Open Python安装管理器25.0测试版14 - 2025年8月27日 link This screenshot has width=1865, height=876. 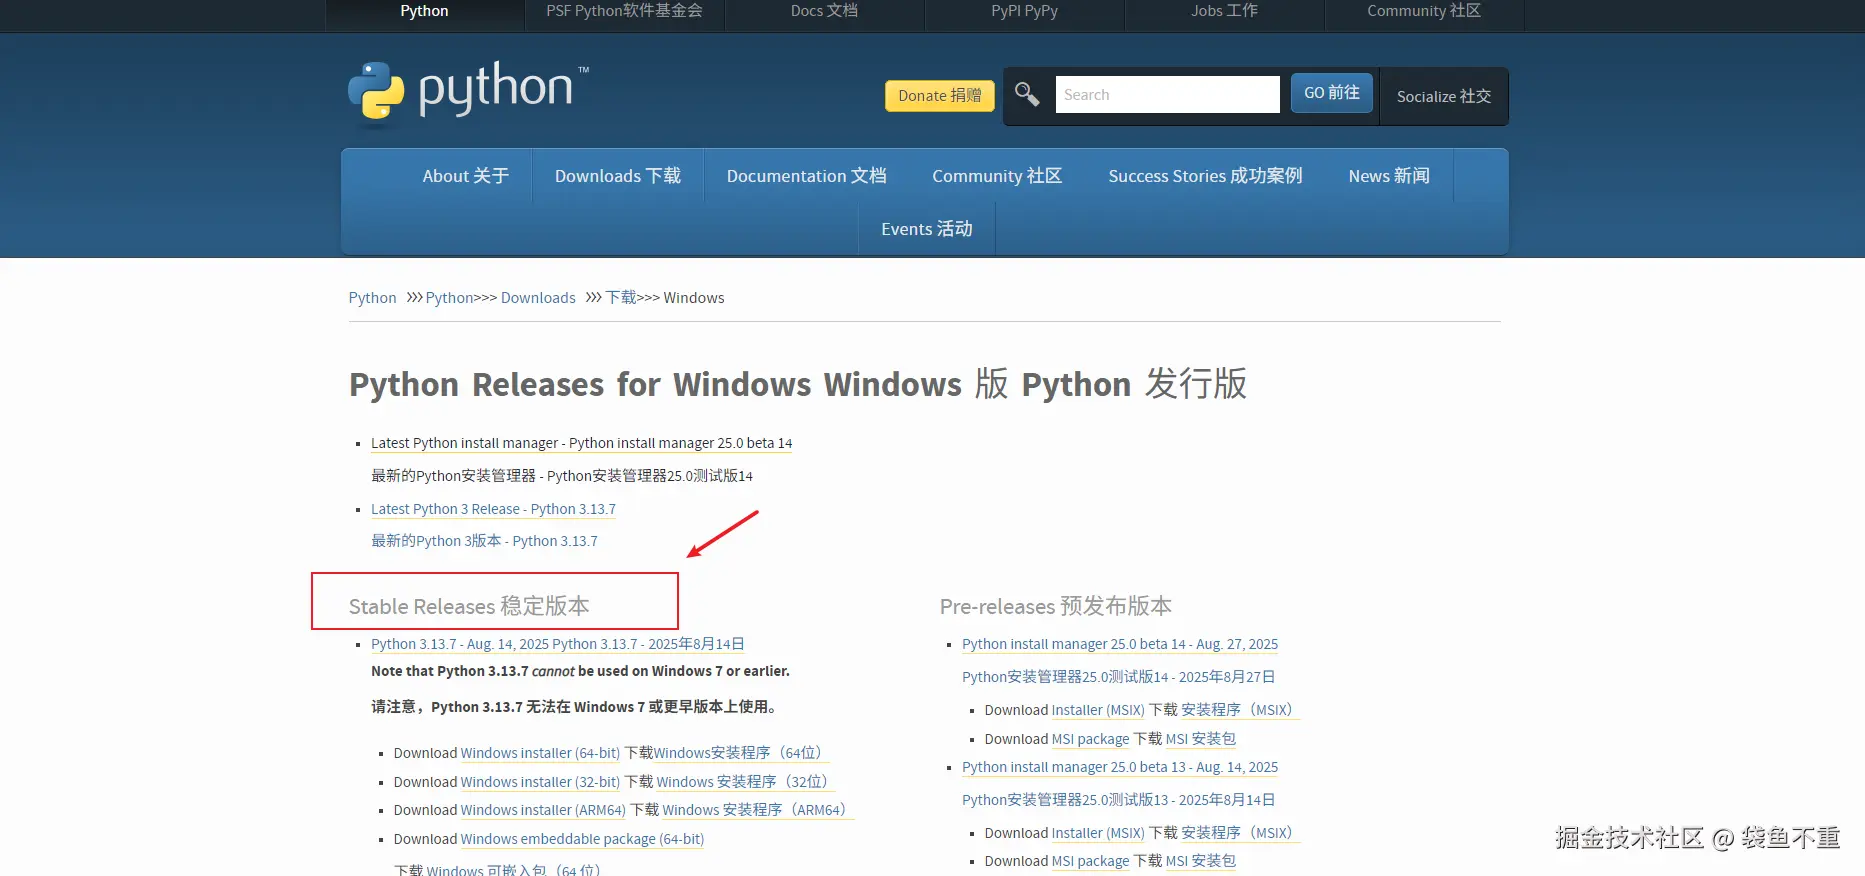click(1119, 677)
